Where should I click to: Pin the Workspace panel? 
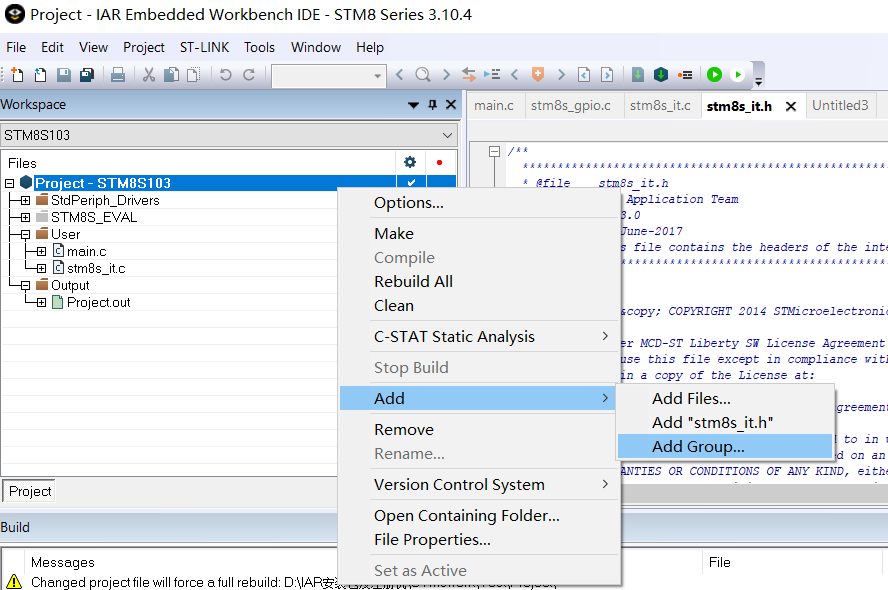pos(433,105)
